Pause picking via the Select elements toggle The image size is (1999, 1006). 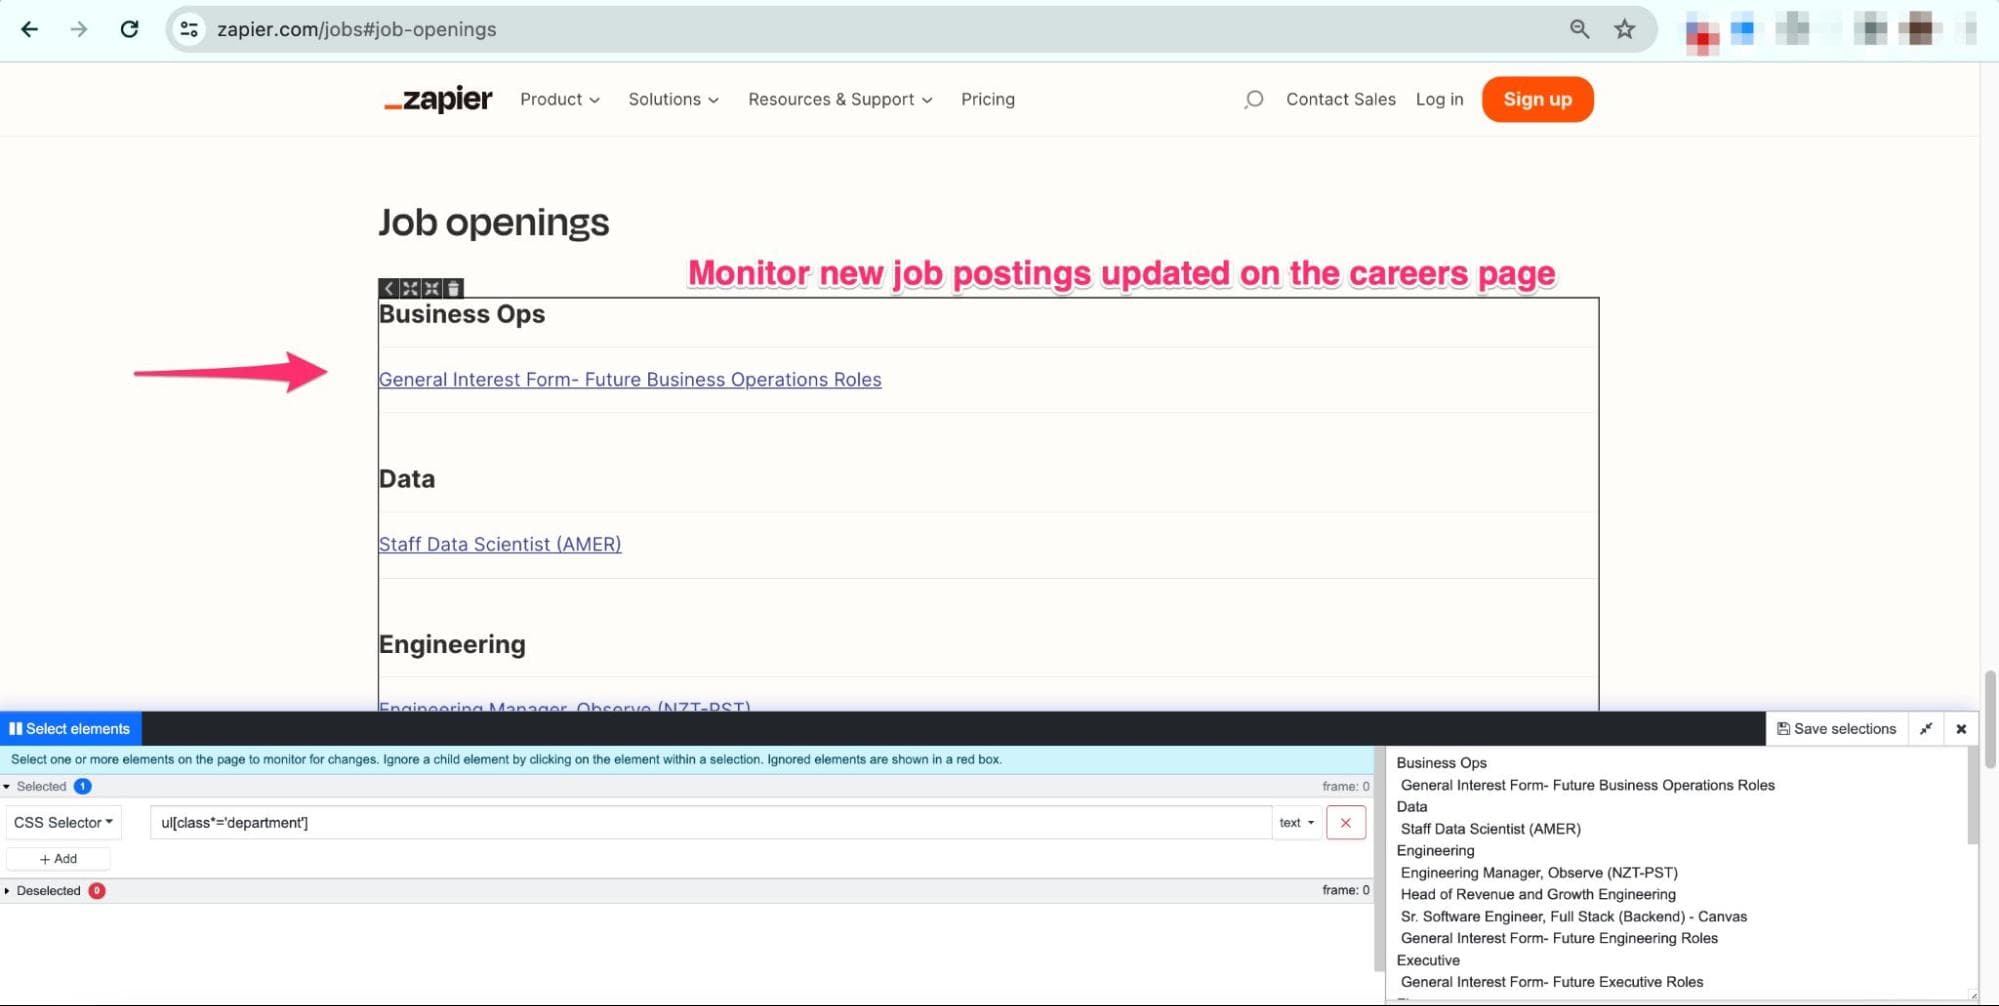click(69, 728)
